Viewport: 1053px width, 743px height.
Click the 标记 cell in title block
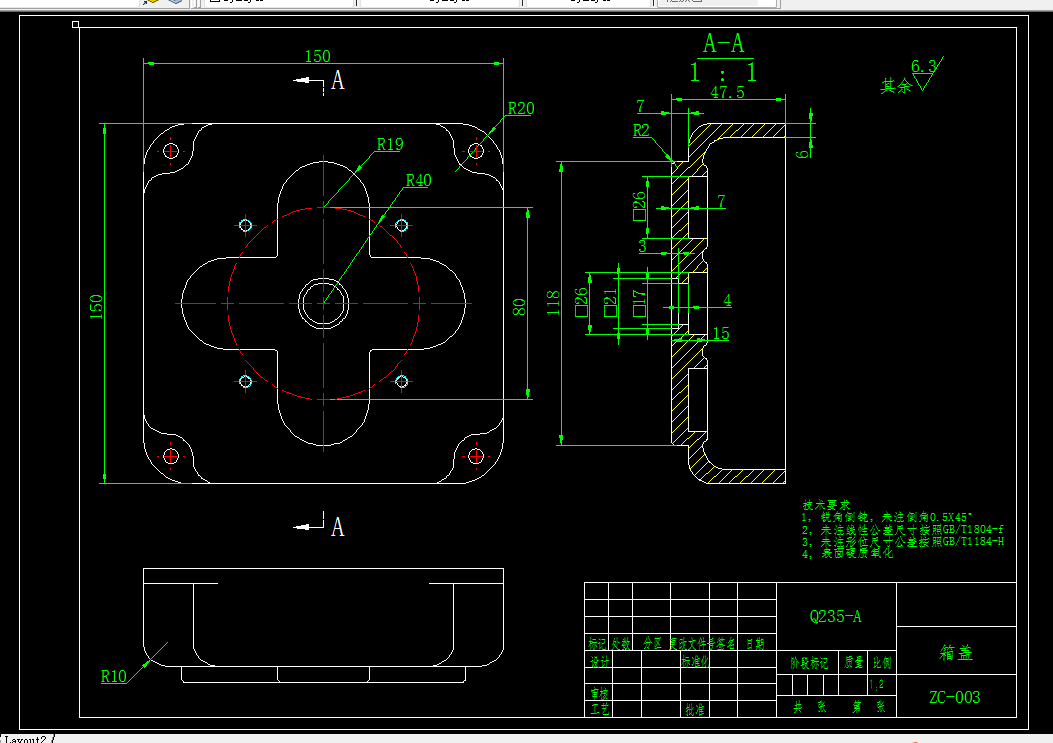click(597, 644)
